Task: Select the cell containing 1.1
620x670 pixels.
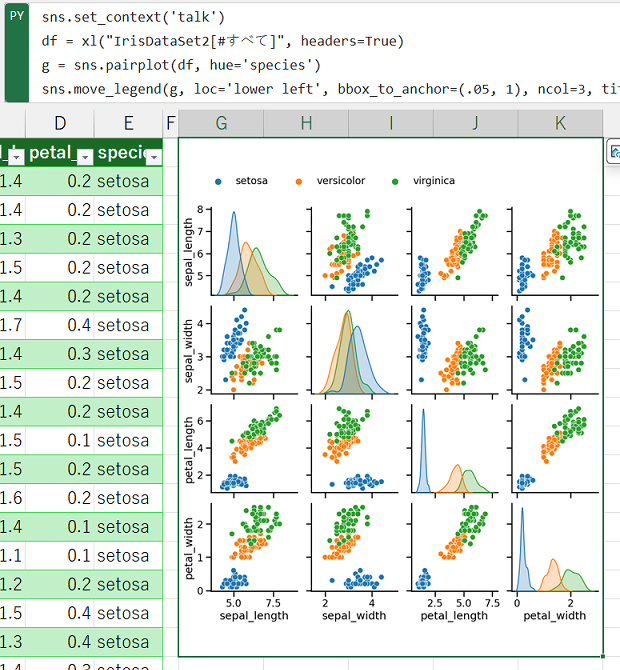Action: 12,555
